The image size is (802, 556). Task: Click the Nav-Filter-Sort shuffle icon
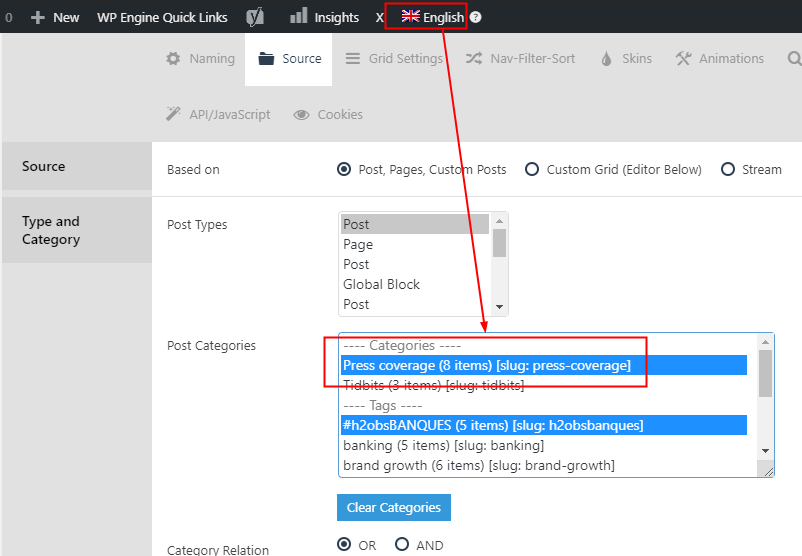tap(474, 58)
